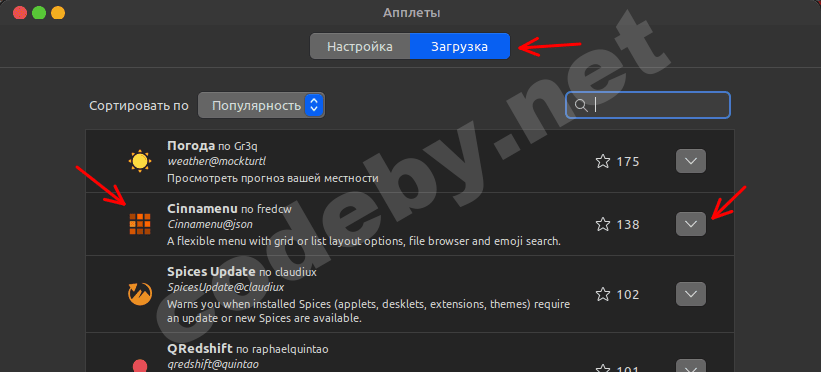Click the 'A flexible menu with grid' description
The width and height of the screenshot is (821, 372).
pos(364,242)
